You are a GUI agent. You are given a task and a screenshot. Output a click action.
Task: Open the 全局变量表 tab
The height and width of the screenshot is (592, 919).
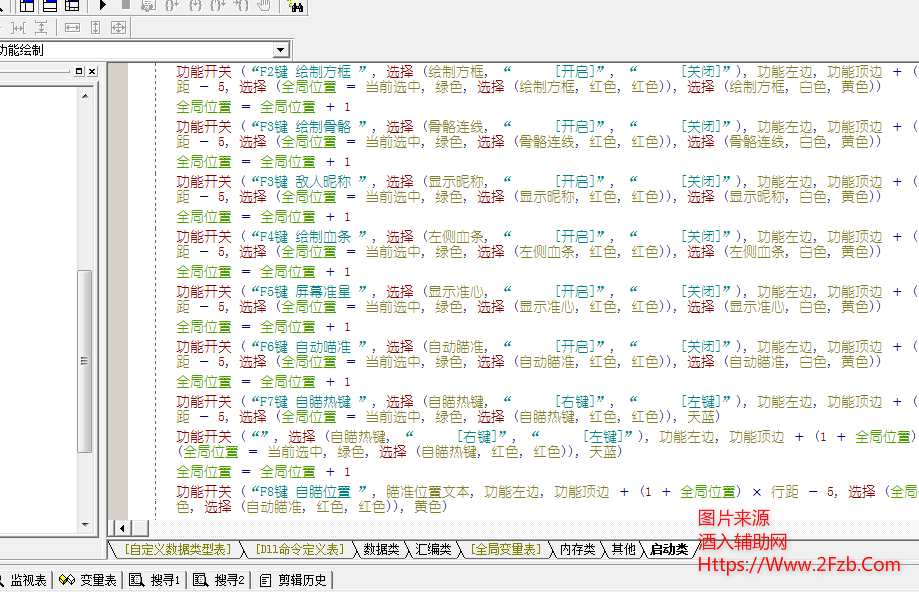[505, 549]
